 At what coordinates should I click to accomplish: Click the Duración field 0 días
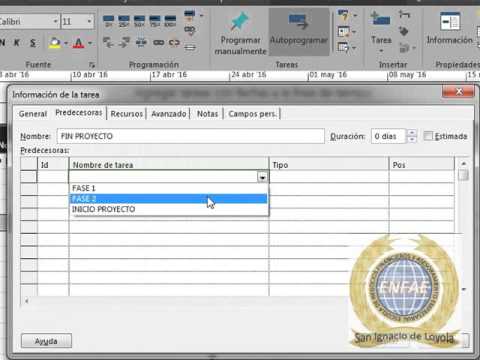coord(388,136)
